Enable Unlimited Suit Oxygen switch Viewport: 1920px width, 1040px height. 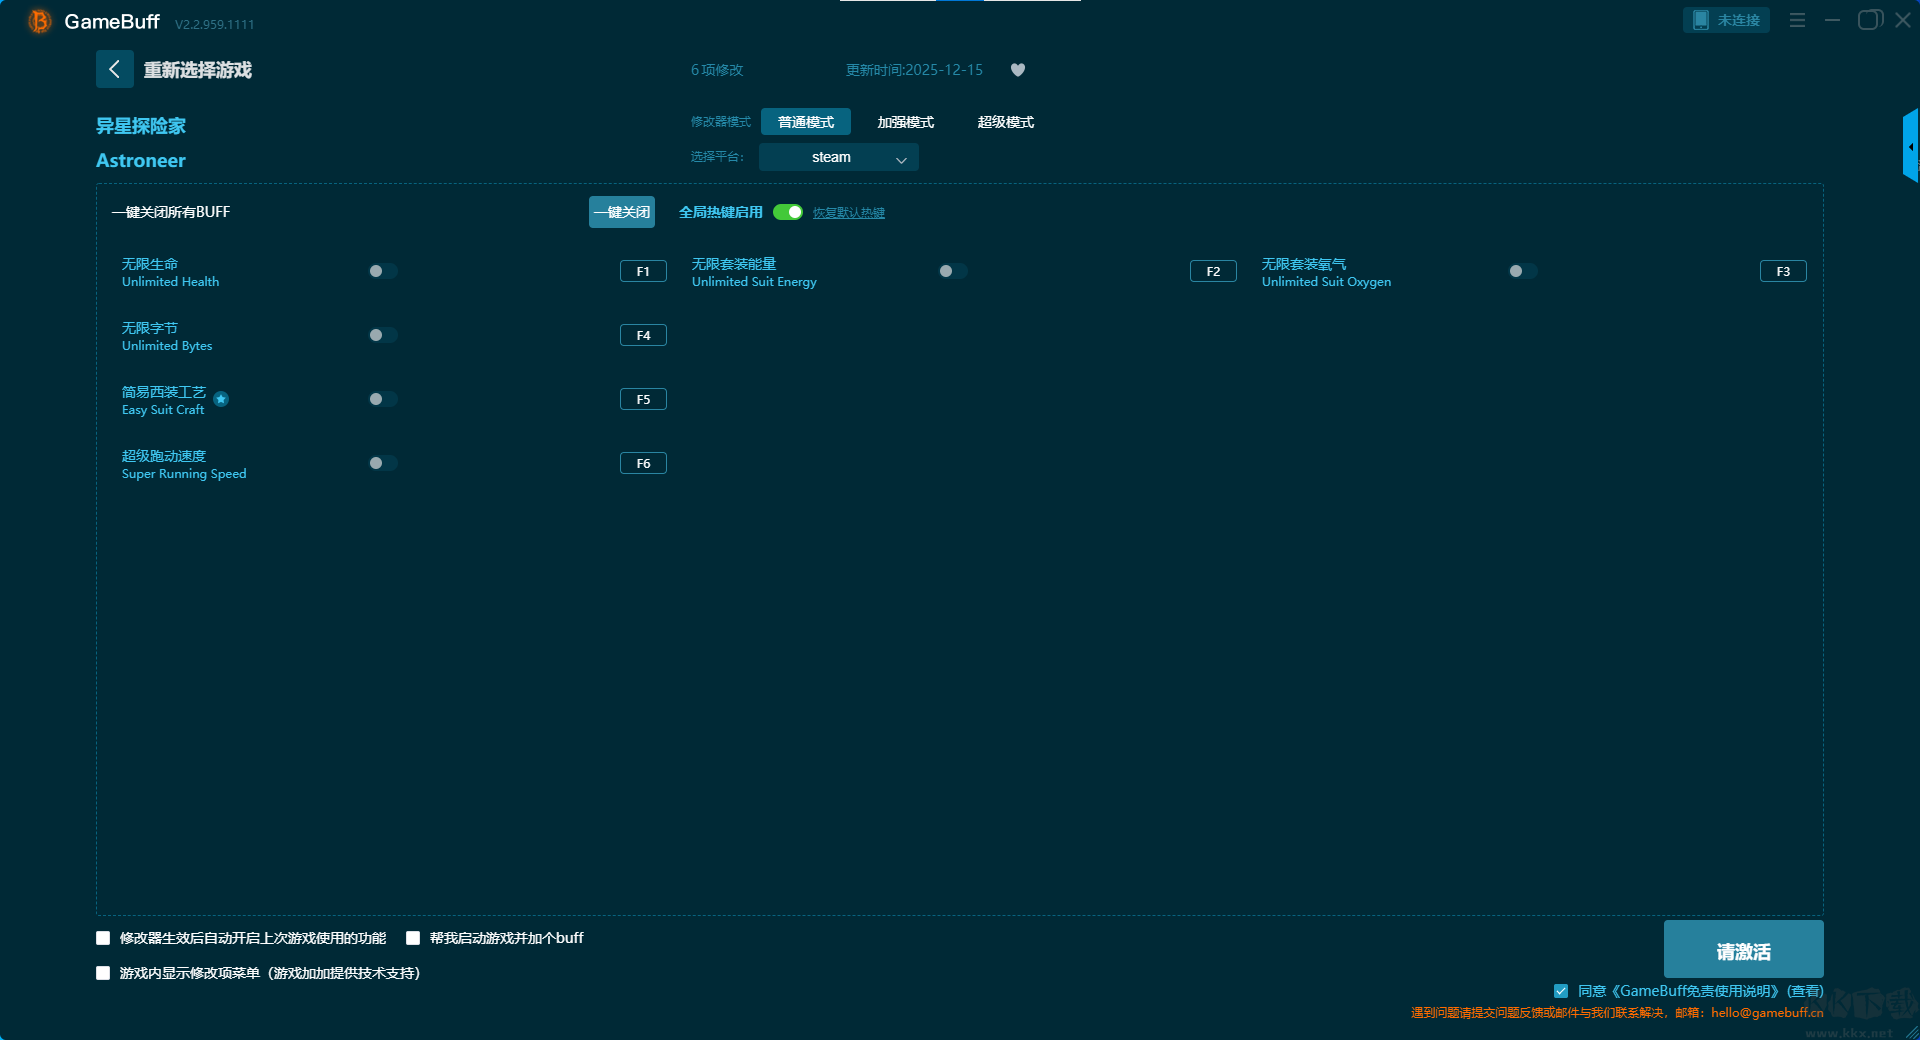(x=1522, y=271)
